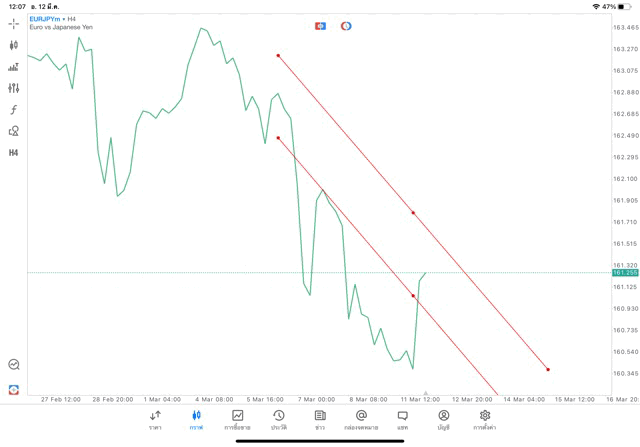
Task: Open the drawing objects shapes tool
Action: 14,131
